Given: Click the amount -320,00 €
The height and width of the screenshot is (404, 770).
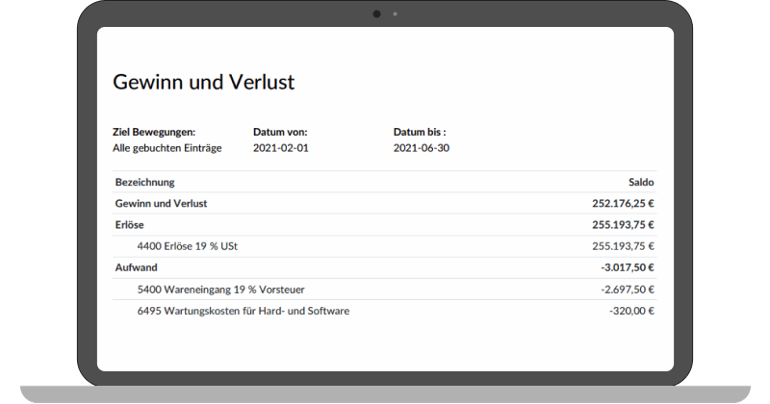Looking at the screenshot, I should pyautogui.click(x=631, y=311).
